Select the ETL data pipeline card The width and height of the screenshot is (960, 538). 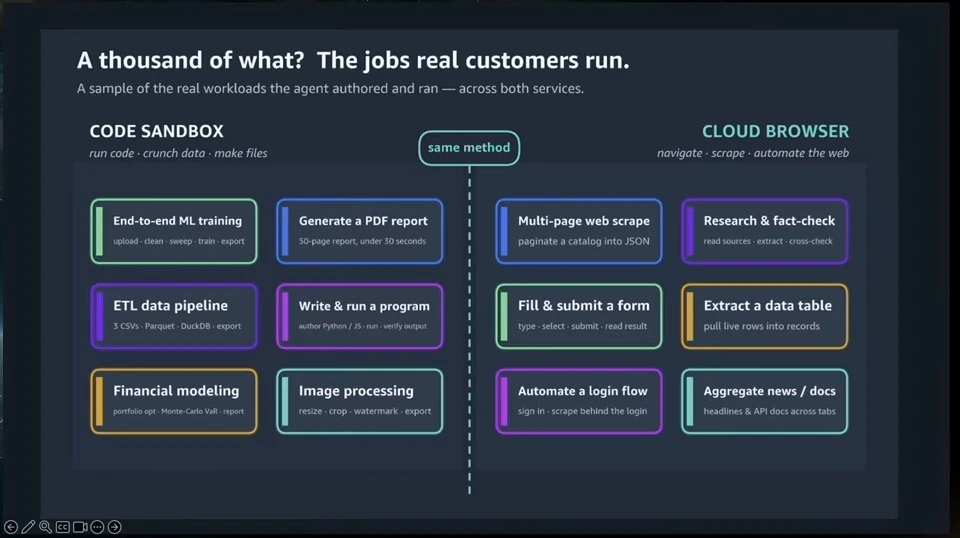[174, 316]
